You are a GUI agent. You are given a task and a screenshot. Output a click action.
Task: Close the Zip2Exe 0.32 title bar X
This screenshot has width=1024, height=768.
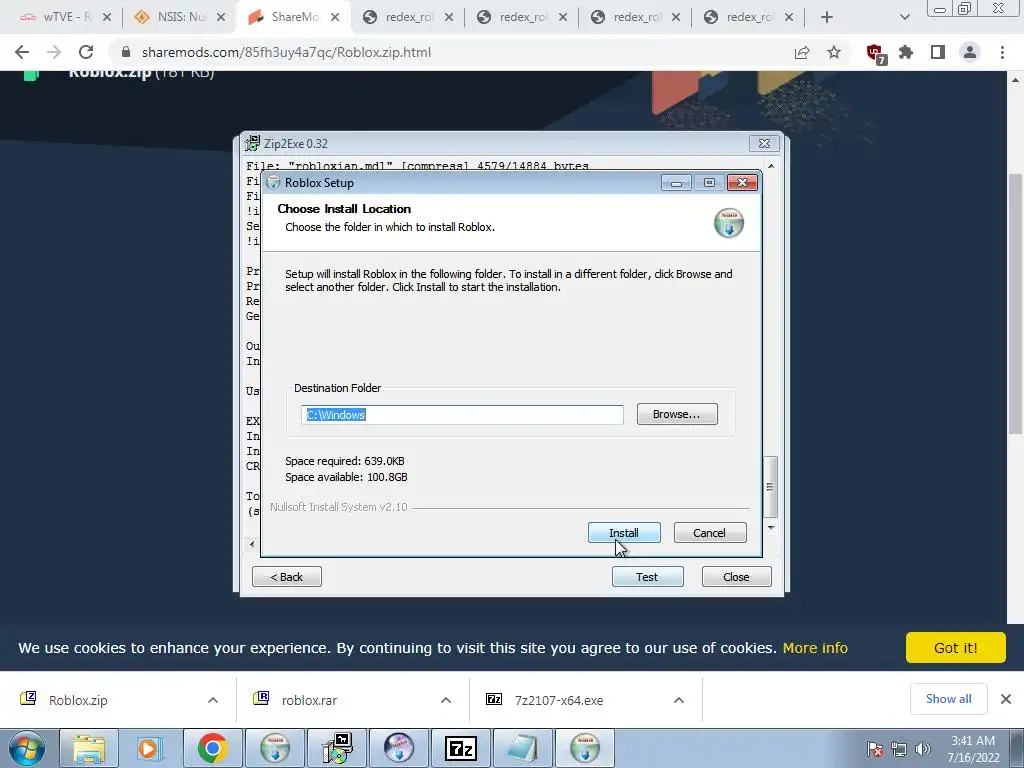pos(764,143)
